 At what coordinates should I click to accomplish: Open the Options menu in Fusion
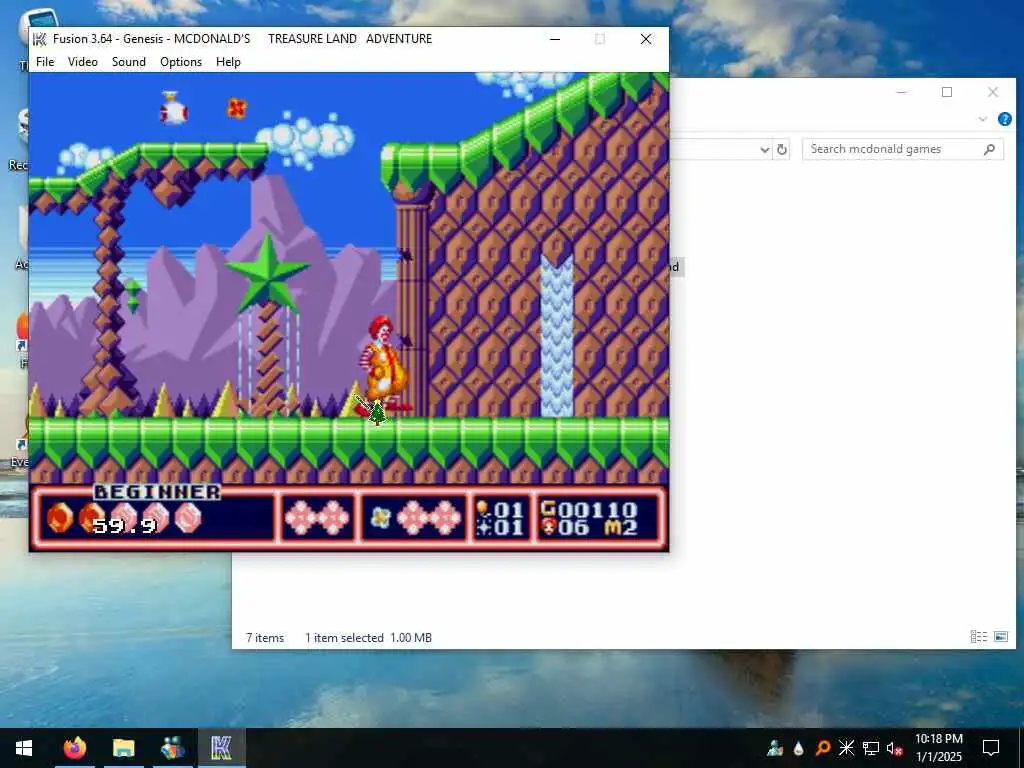[181, 61]
